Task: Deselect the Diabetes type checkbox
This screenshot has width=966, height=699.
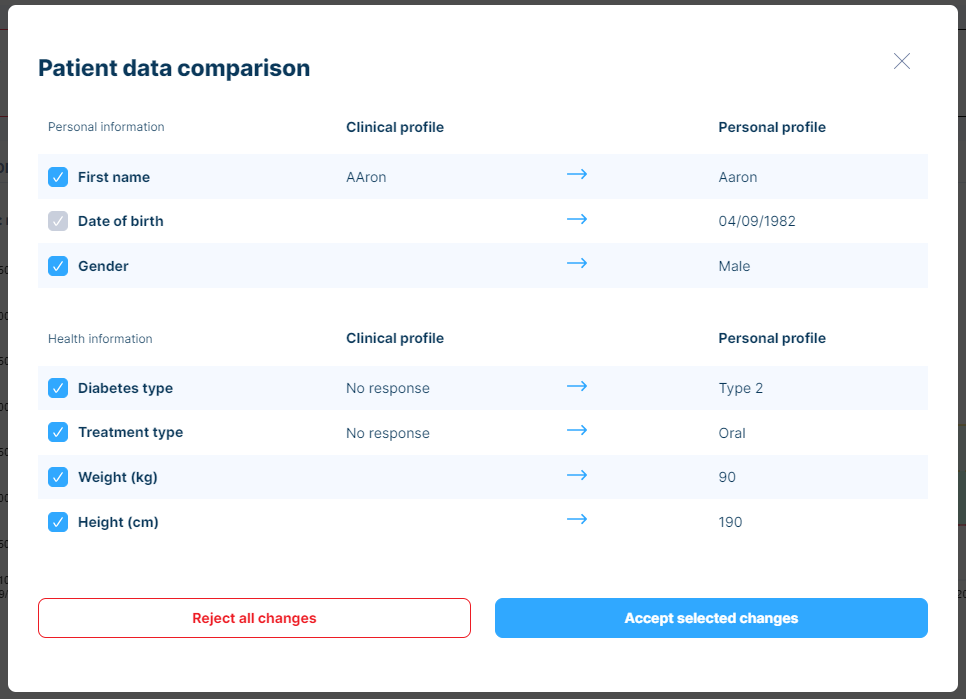Action: point(58,388)
